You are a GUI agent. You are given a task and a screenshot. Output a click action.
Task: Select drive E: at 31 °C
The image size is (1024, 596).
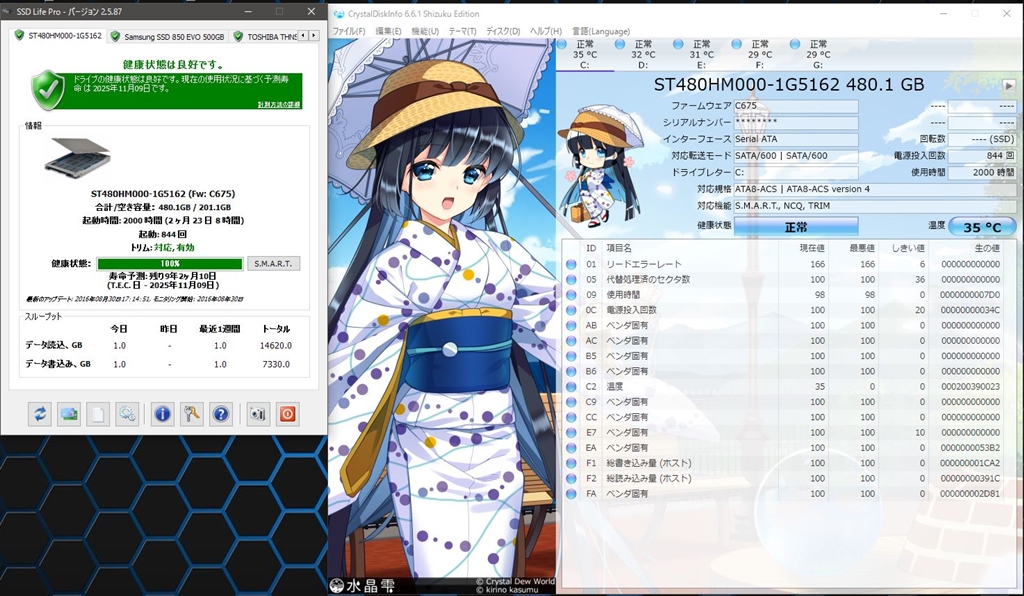[701, 54]
